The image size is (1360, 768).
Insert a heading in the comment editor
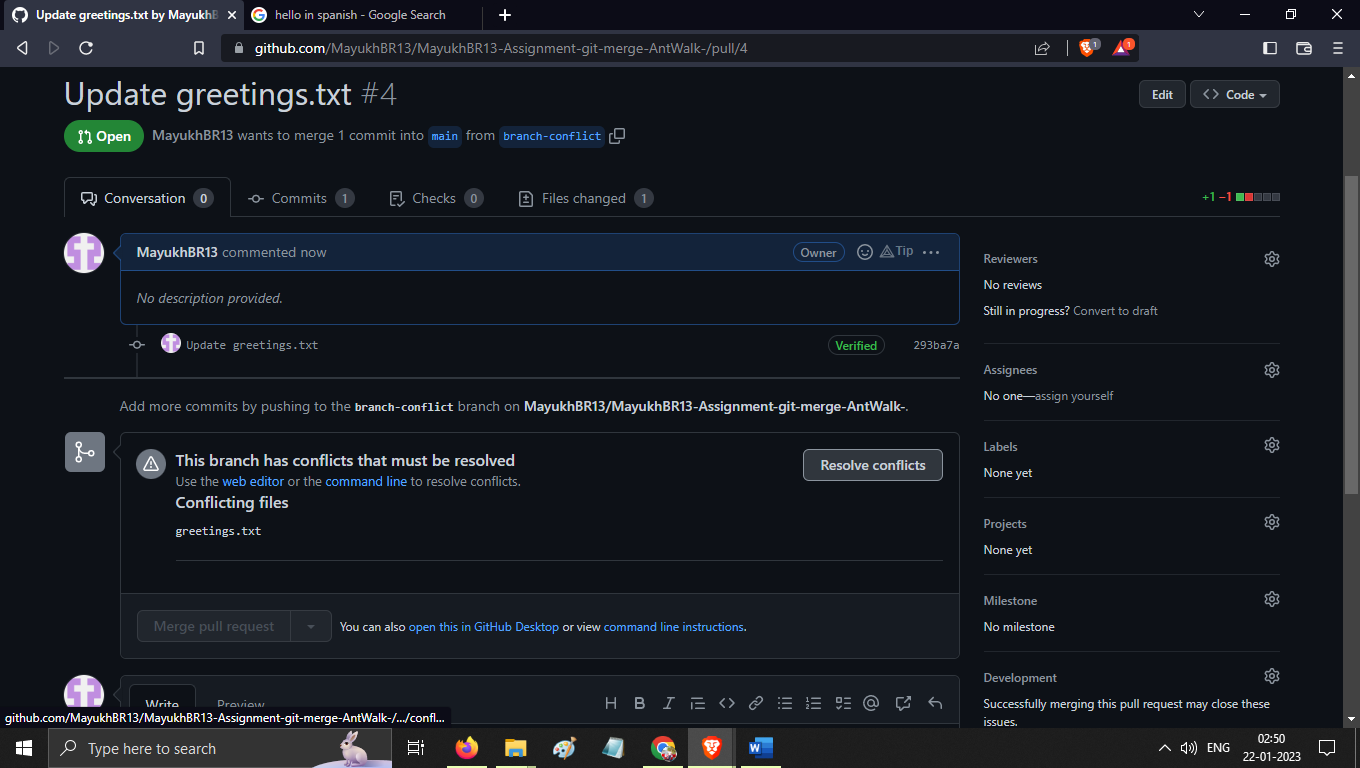[611, 703]
